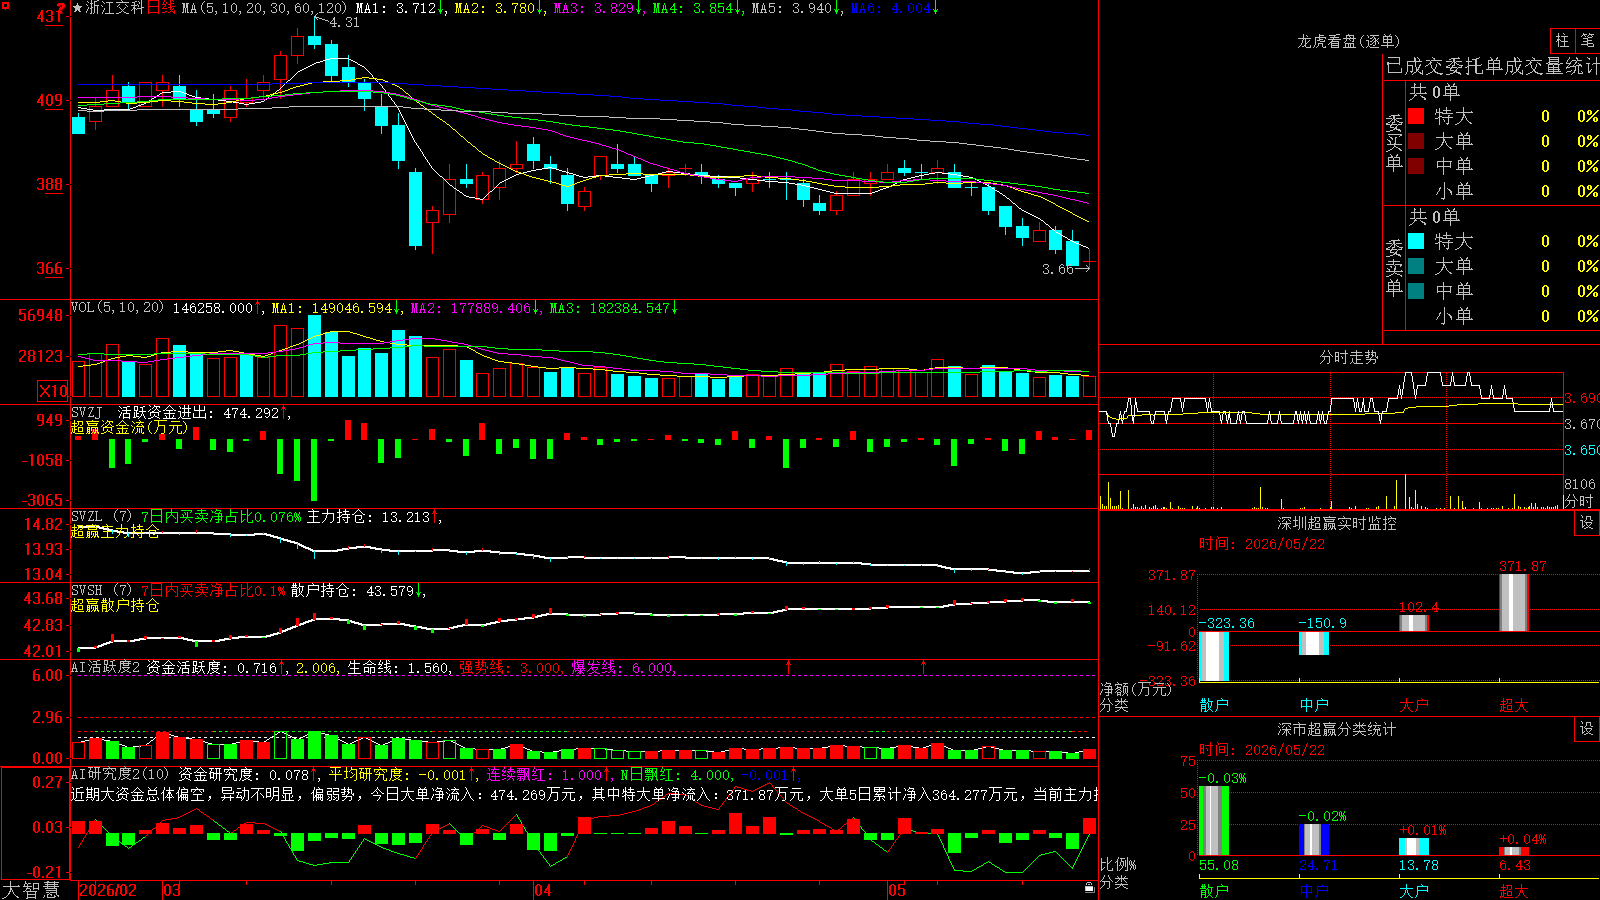Open the SVSH (7) indicator label
The image size is (1600, 900).
pos(101,591)
